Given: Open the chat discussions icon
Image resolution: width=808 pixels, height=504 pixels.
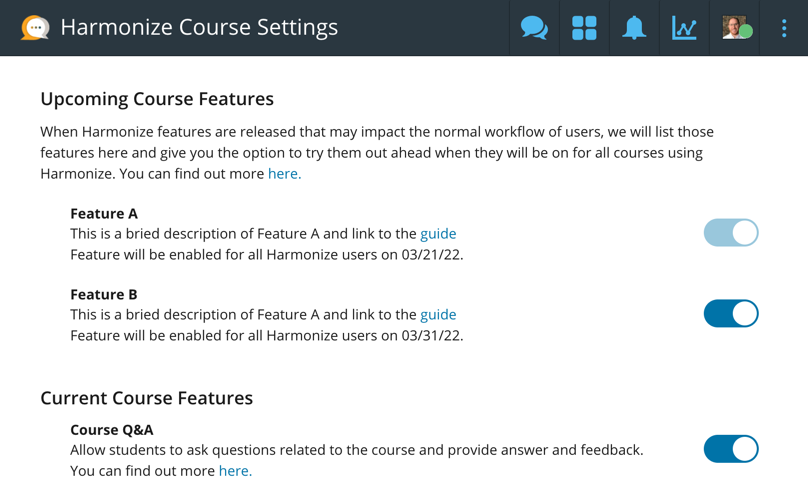Looking at the screenshot, I should (x=534, y=27).
